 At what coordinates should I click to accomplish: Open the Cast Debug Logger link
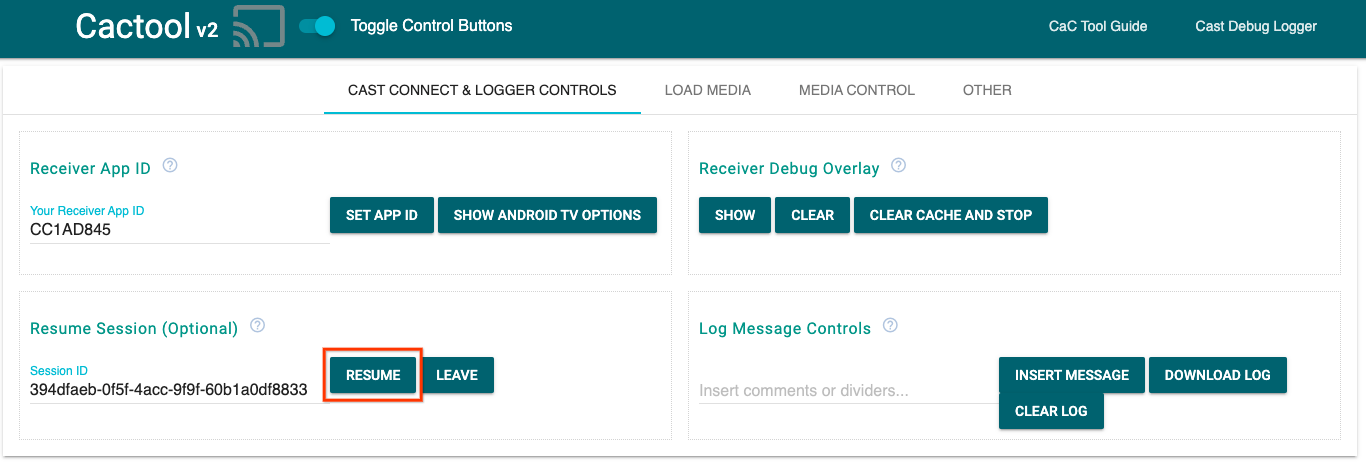pos(1256,26)
